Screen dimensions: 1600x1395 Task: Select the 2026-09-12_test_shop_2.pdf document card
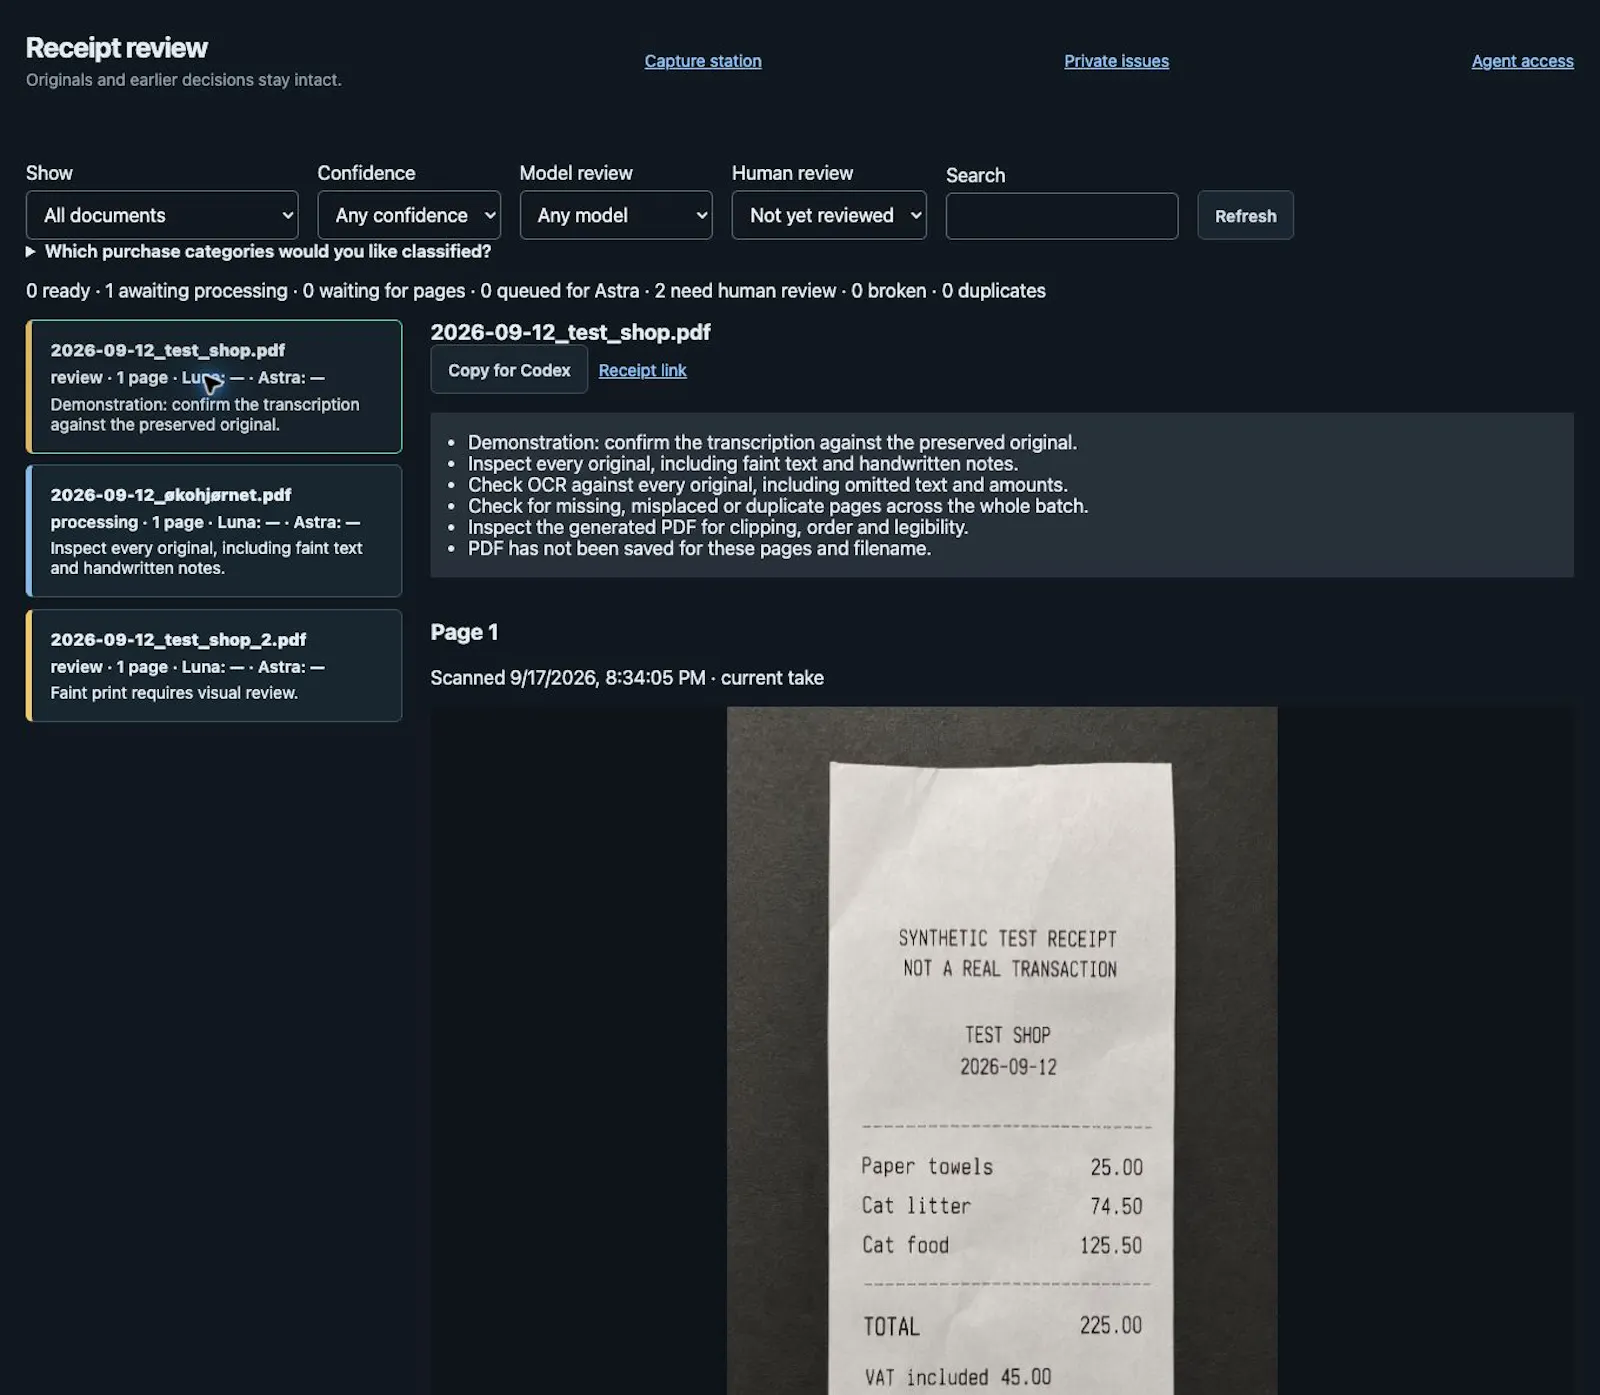pos(214,665)
